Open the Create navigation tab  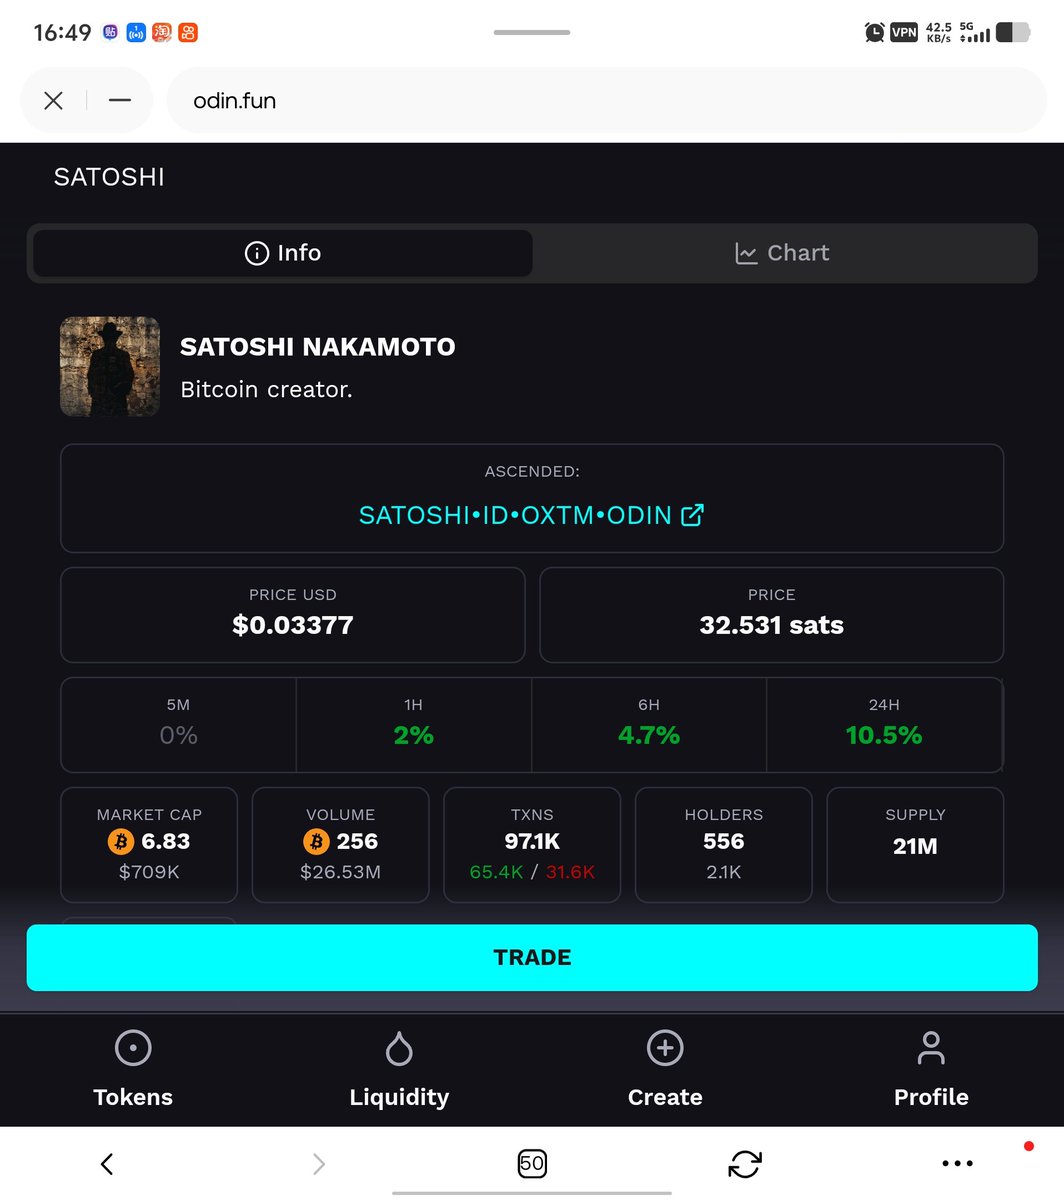[x=665, y=1070]
